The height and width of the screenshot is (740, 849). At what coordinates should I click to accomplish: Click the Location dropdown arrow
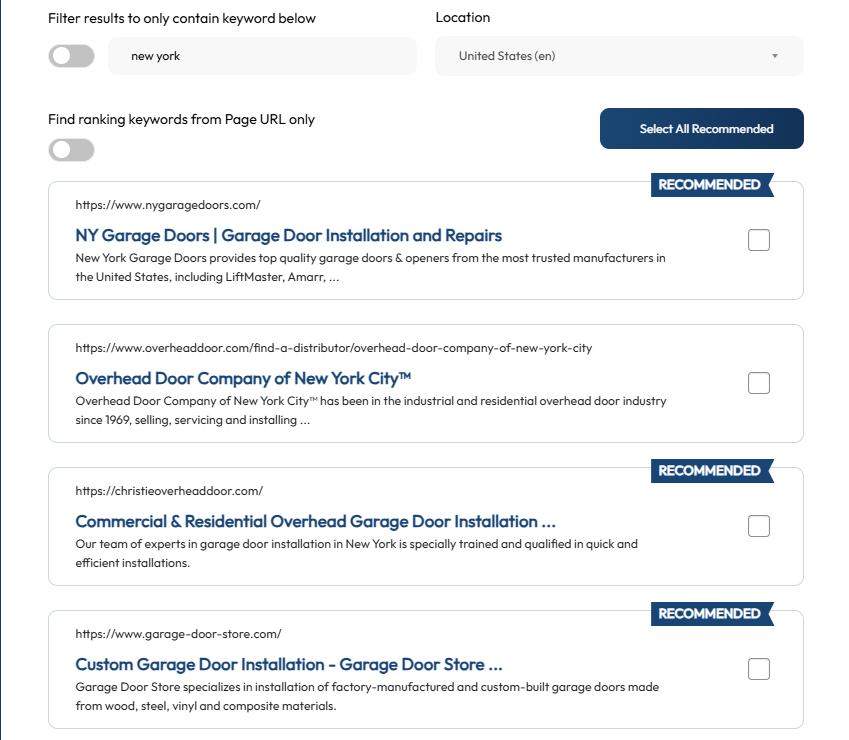[x=775, y=56]
